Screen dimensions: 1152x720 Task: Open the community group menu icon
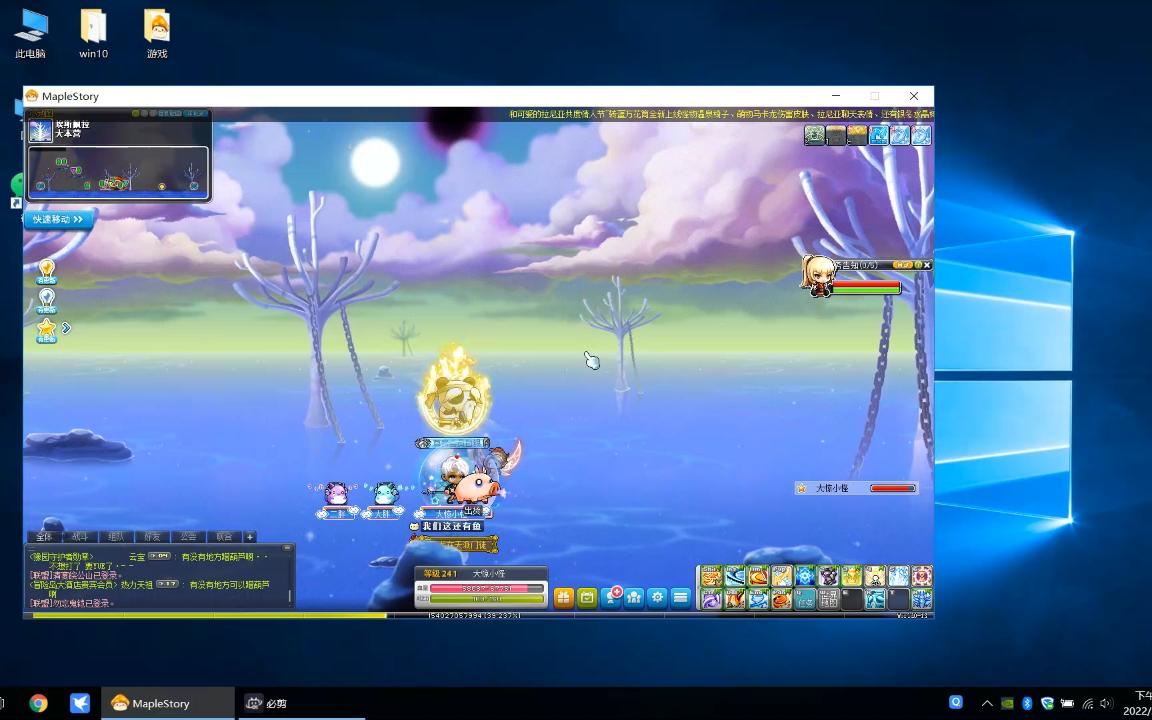tap(634, 597)
